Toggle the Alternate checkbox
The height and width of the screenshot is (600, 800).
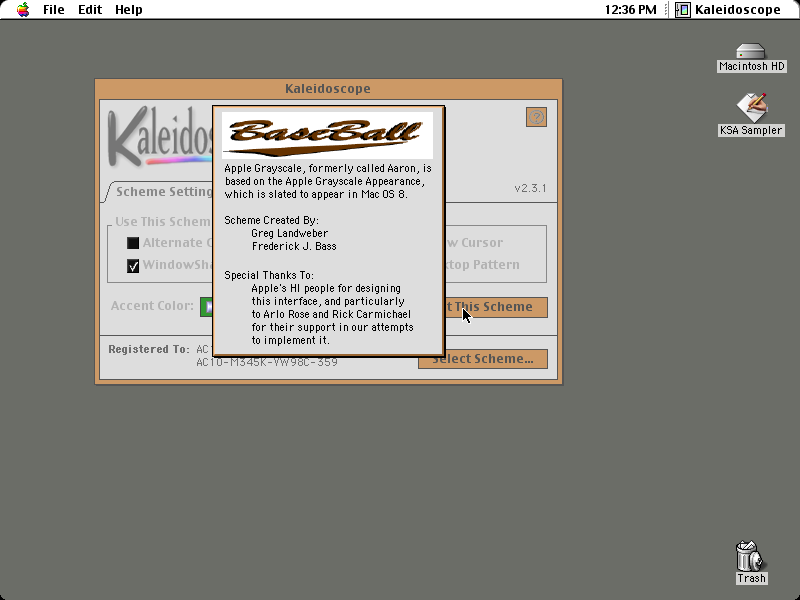tap(133, 243)
